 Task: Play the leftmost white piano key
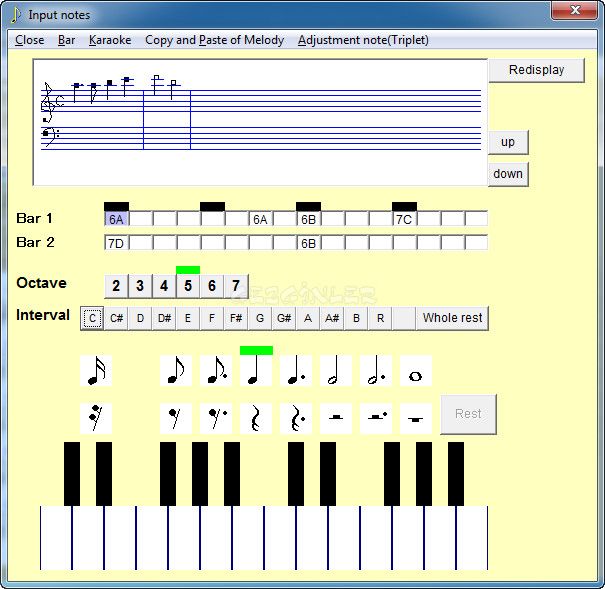[56, 538]
